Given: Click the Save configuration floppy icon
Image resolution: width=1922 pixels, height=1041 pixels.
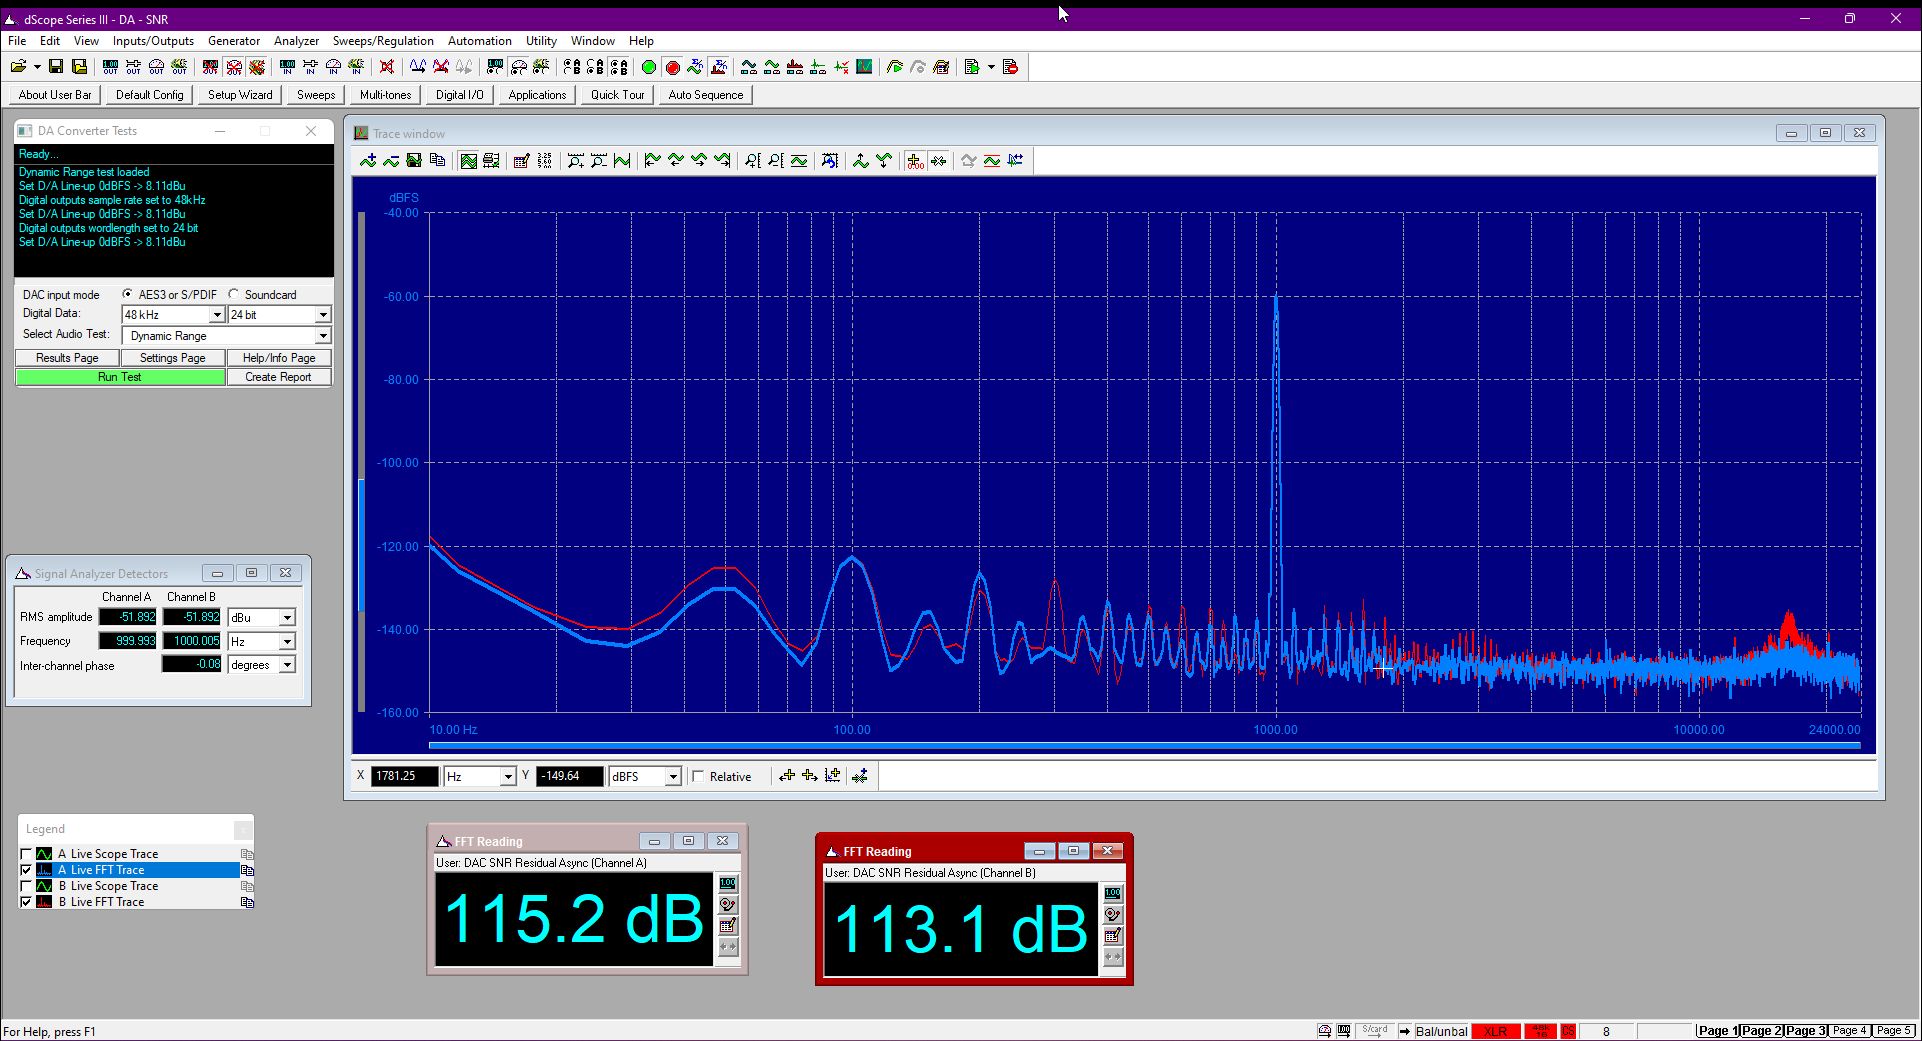Looking at the screenshot, I should (56, 67).
